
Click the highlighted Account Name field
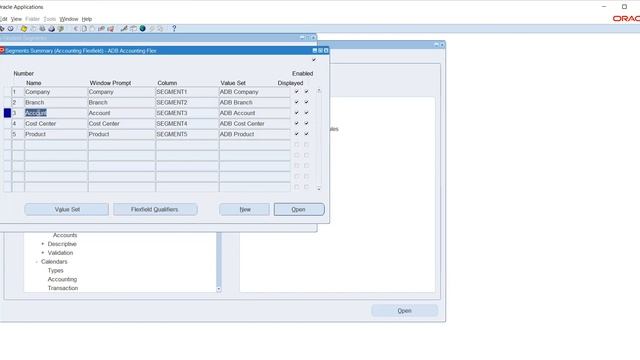(x=56, y=113)
